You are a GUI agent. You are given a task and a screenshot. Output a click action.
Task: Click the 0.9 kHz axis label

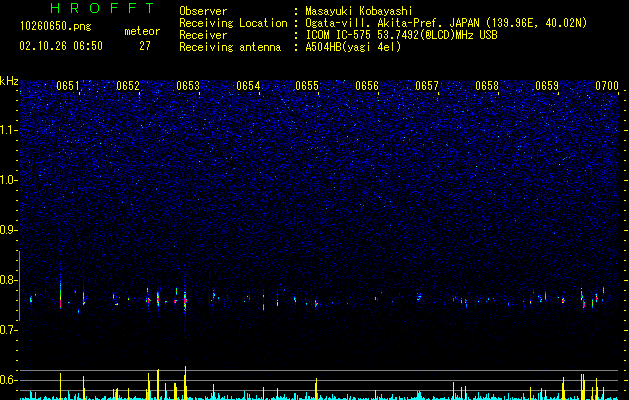tap(9, 230)
